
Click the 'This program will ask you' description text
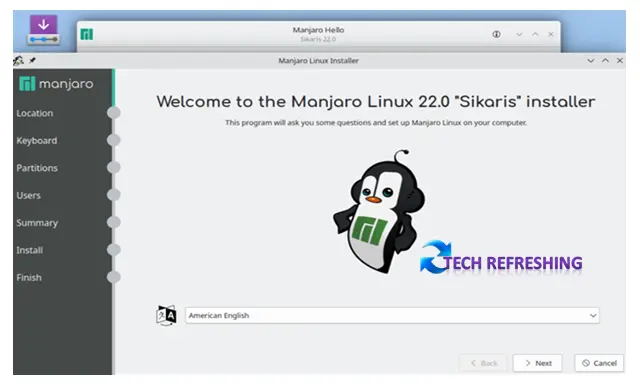coord(376,122)
